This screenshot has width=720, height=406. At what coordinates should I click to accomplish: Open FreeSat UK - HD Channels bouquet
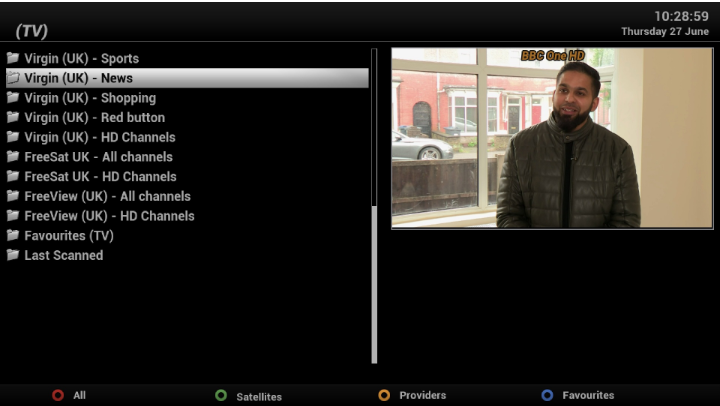click(x=187, y=177)
